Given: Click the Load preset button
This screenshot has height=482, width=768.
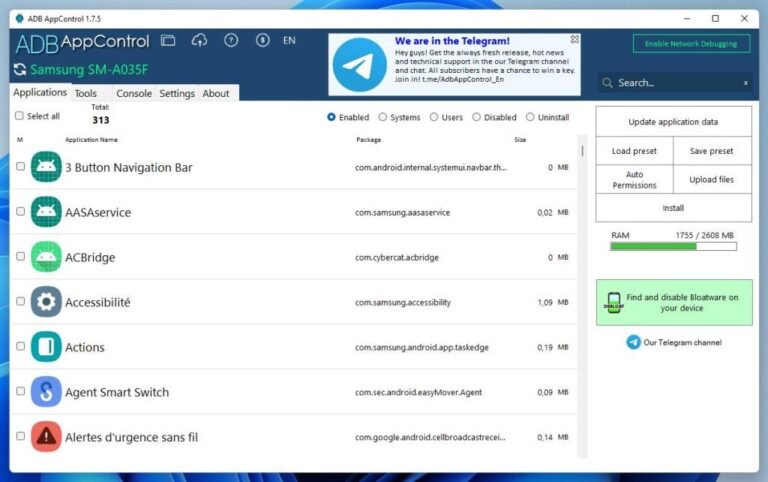Looking at the screenshot, I should point(634,151).
